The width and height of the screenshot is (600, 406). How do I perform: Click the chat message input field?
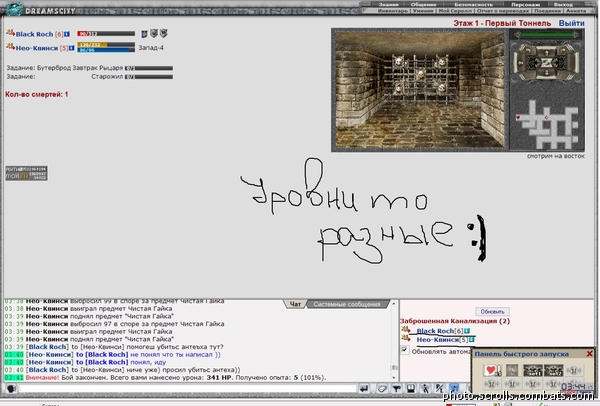[x=188, y=389]
